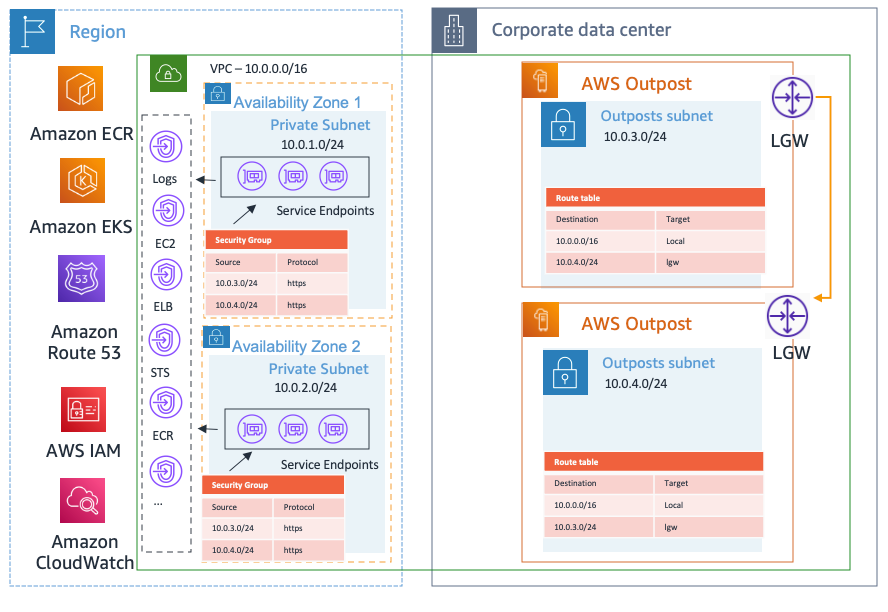
Task: Select the Amazon ECR service icon
Action: tap(83, 88)
